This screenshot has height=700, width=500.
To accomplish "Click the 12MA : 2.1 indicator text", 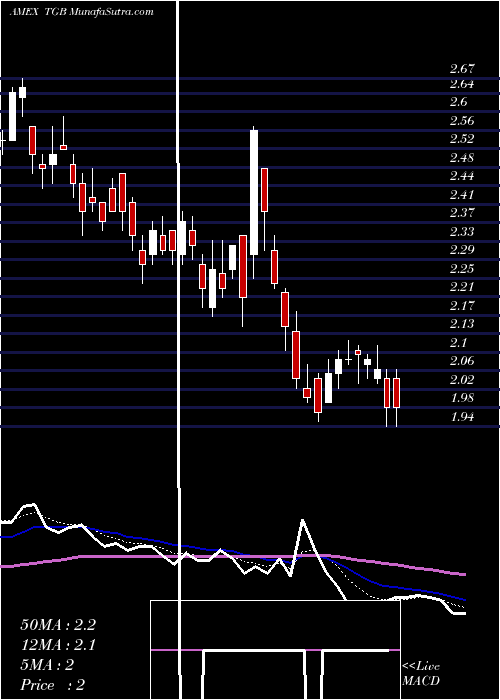I will (x=58, y=645).
